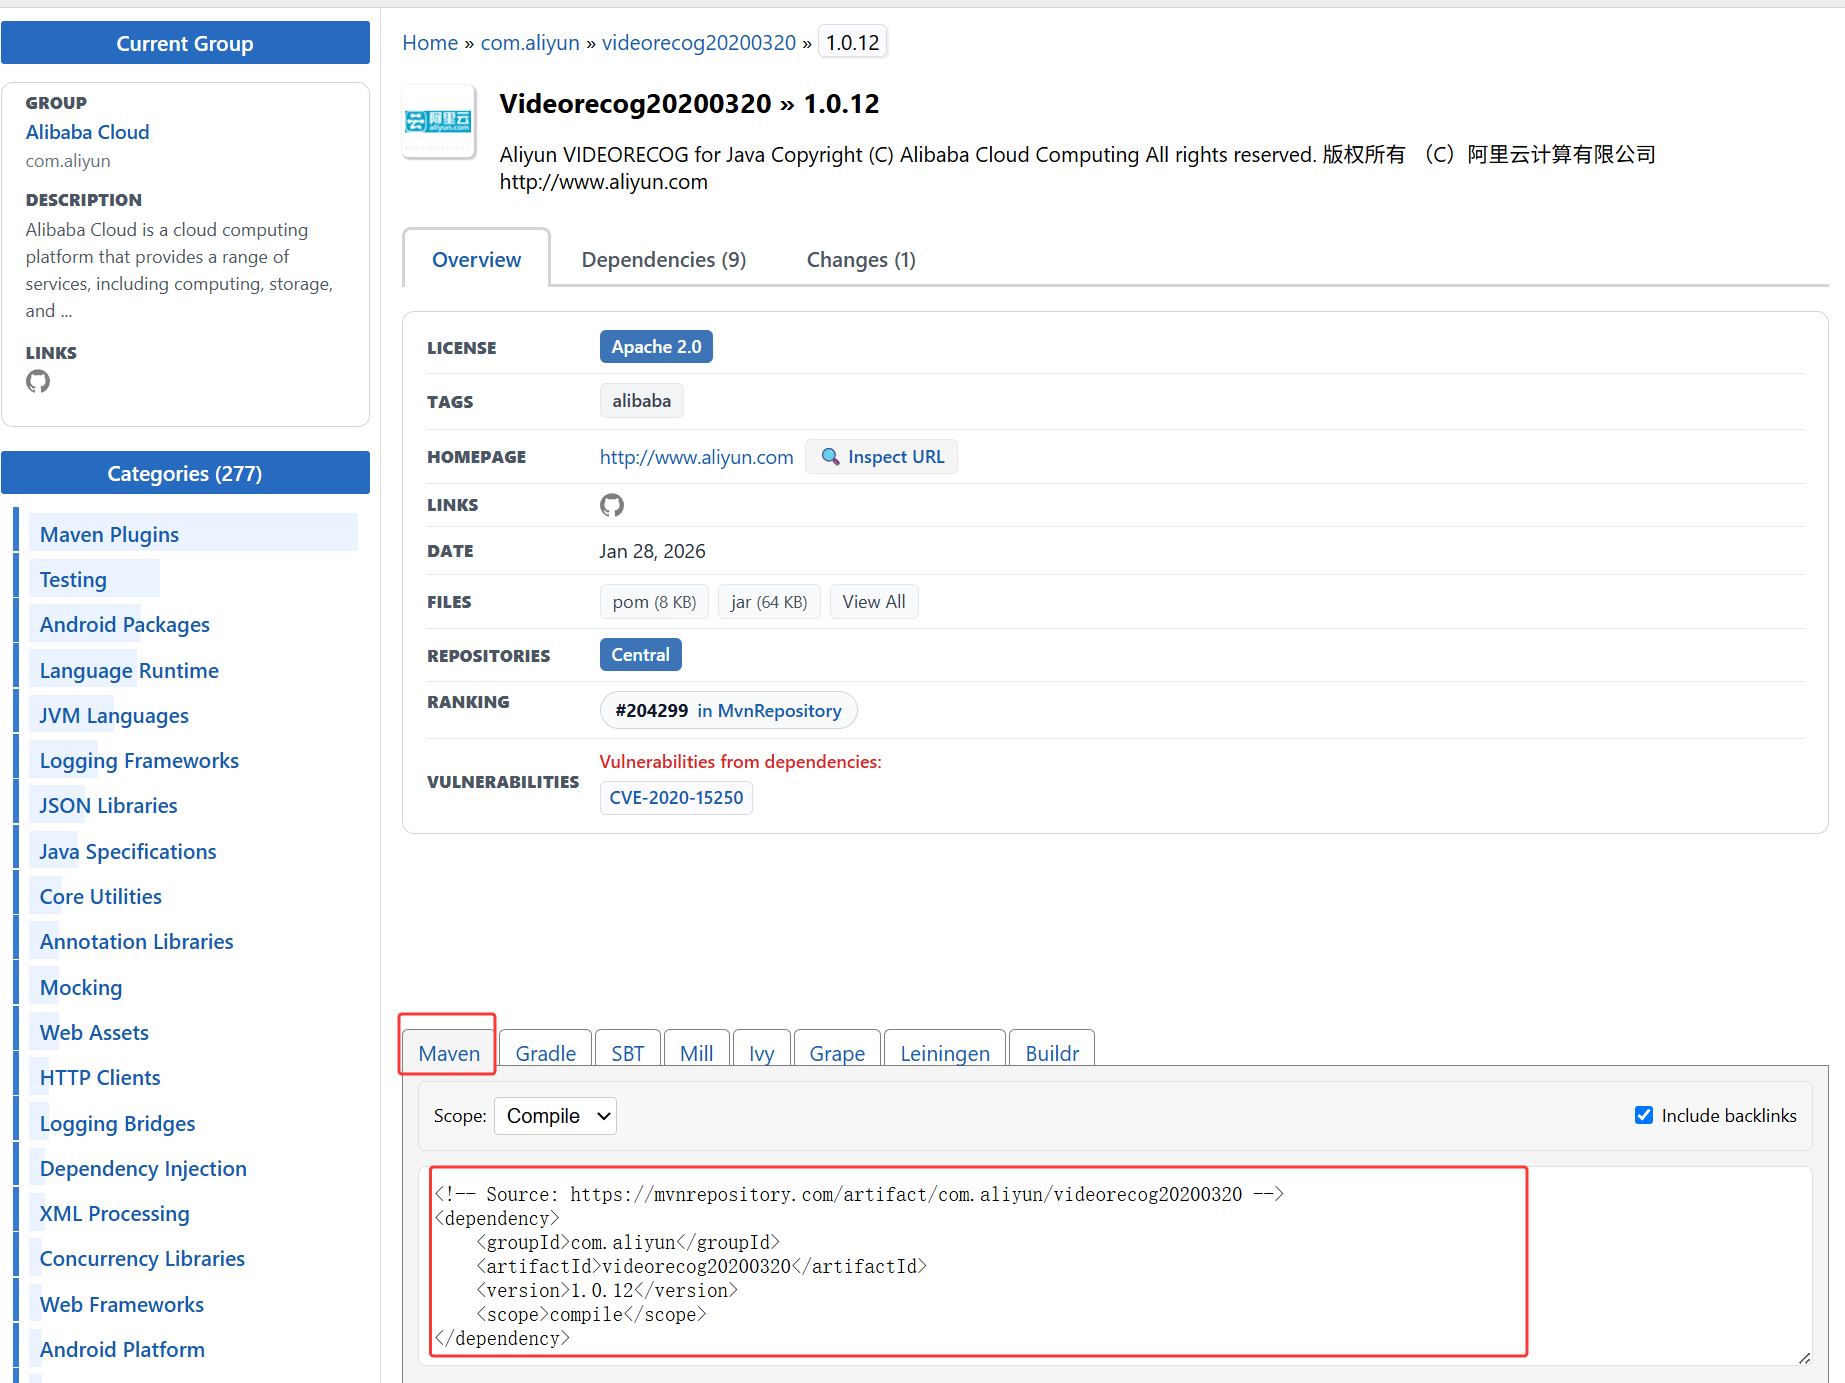Click the snippet textarea resize handle
The width and height of the screenshot is (1845, 1383).
pos(1804,1358)
